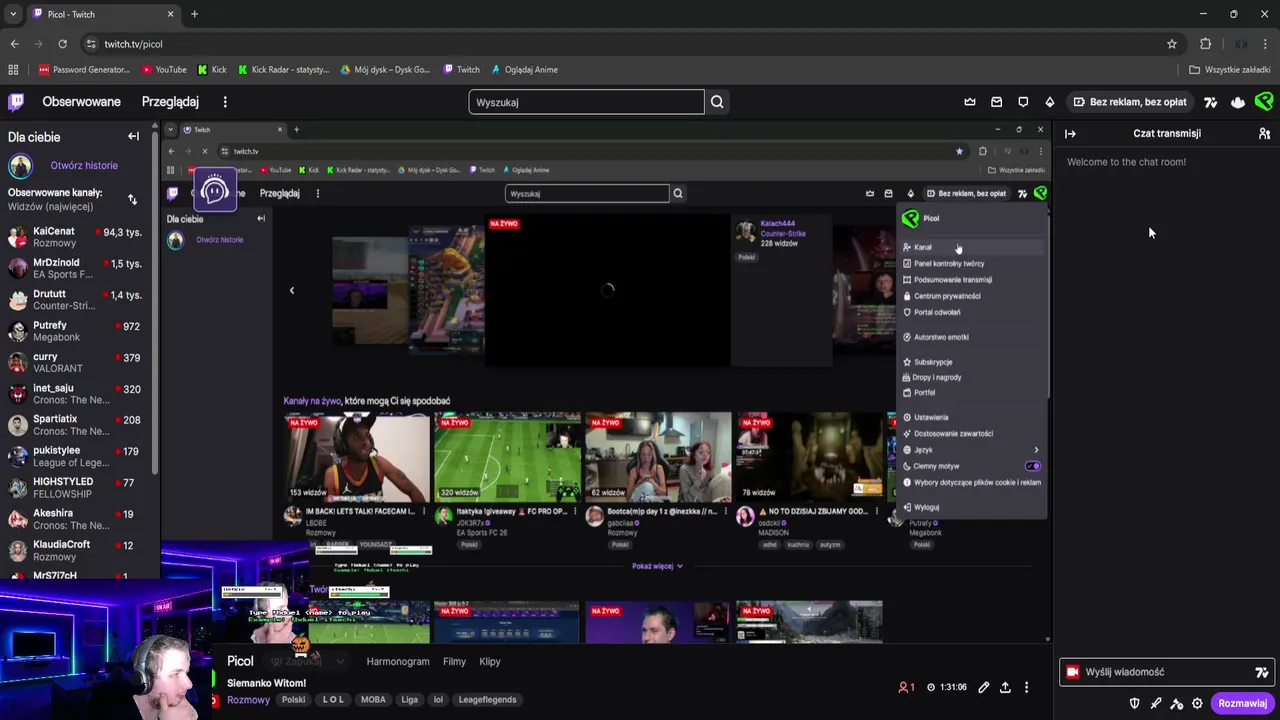This screenshot has width=1280, height=720.
Task: Click the pencil edit stream info icon
Action: 984,687
